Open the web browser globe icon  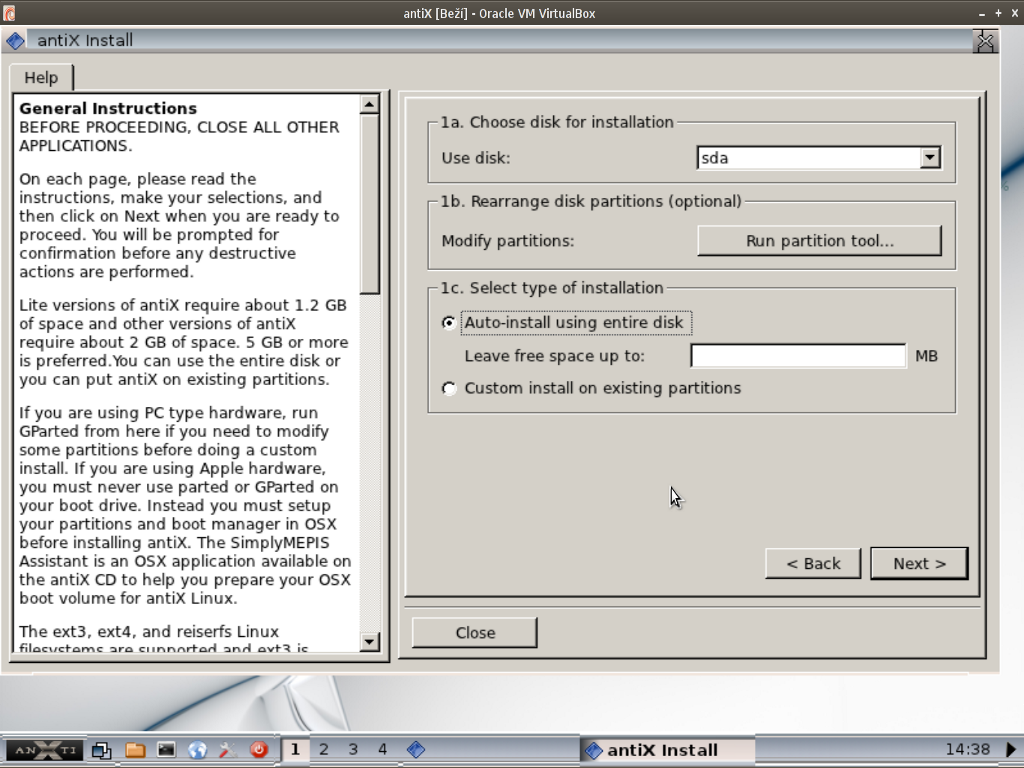point(197,750)
